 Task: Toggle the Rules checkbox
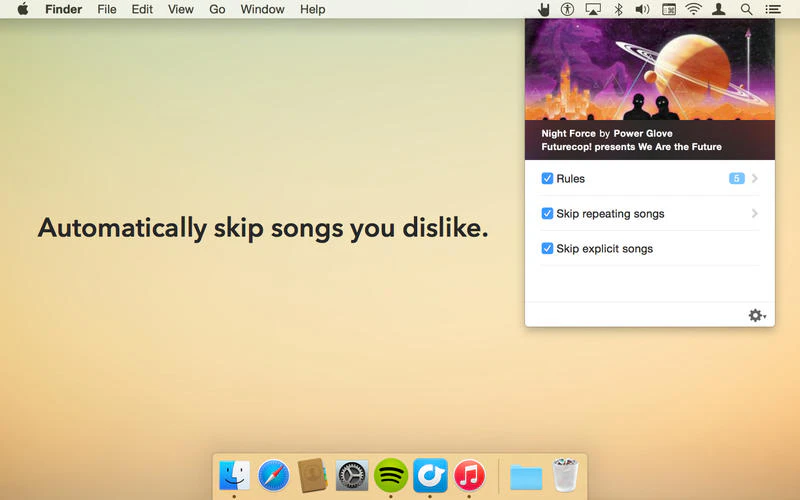pos(547,179)
